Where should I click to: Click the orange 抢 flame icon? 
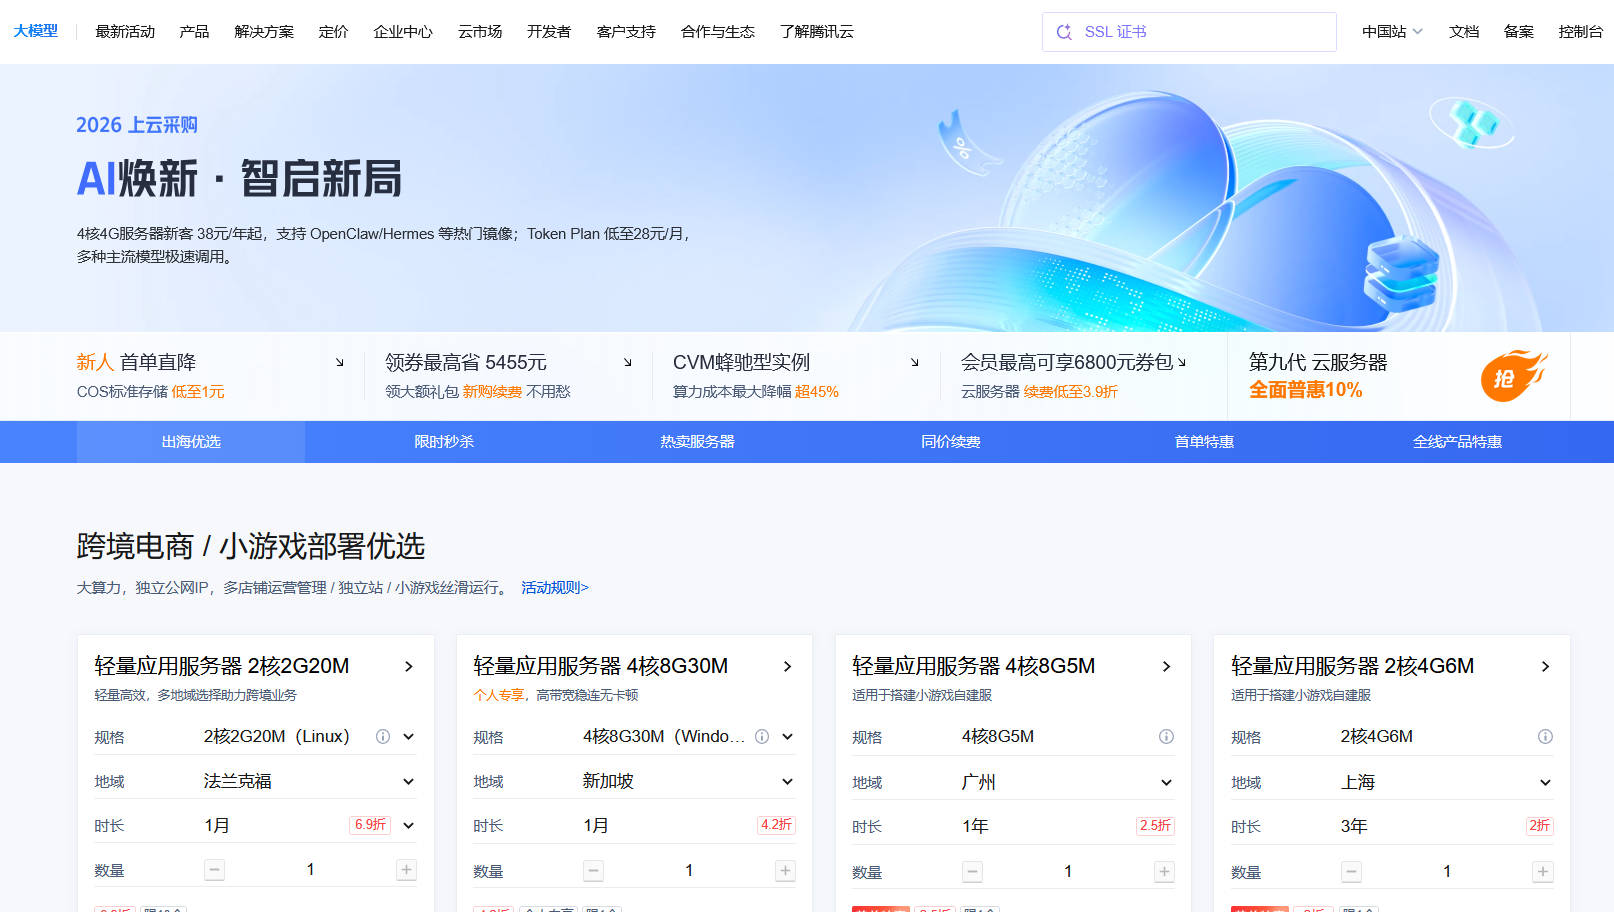click(x=1513, y=376)
